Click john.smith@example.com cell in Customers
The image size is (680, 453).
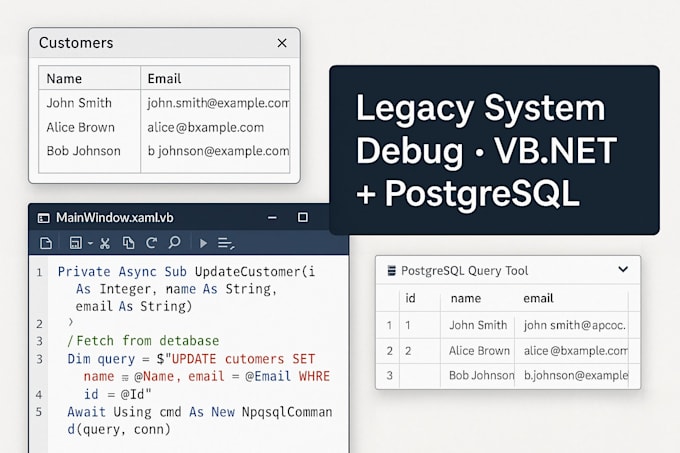[218, 103]
